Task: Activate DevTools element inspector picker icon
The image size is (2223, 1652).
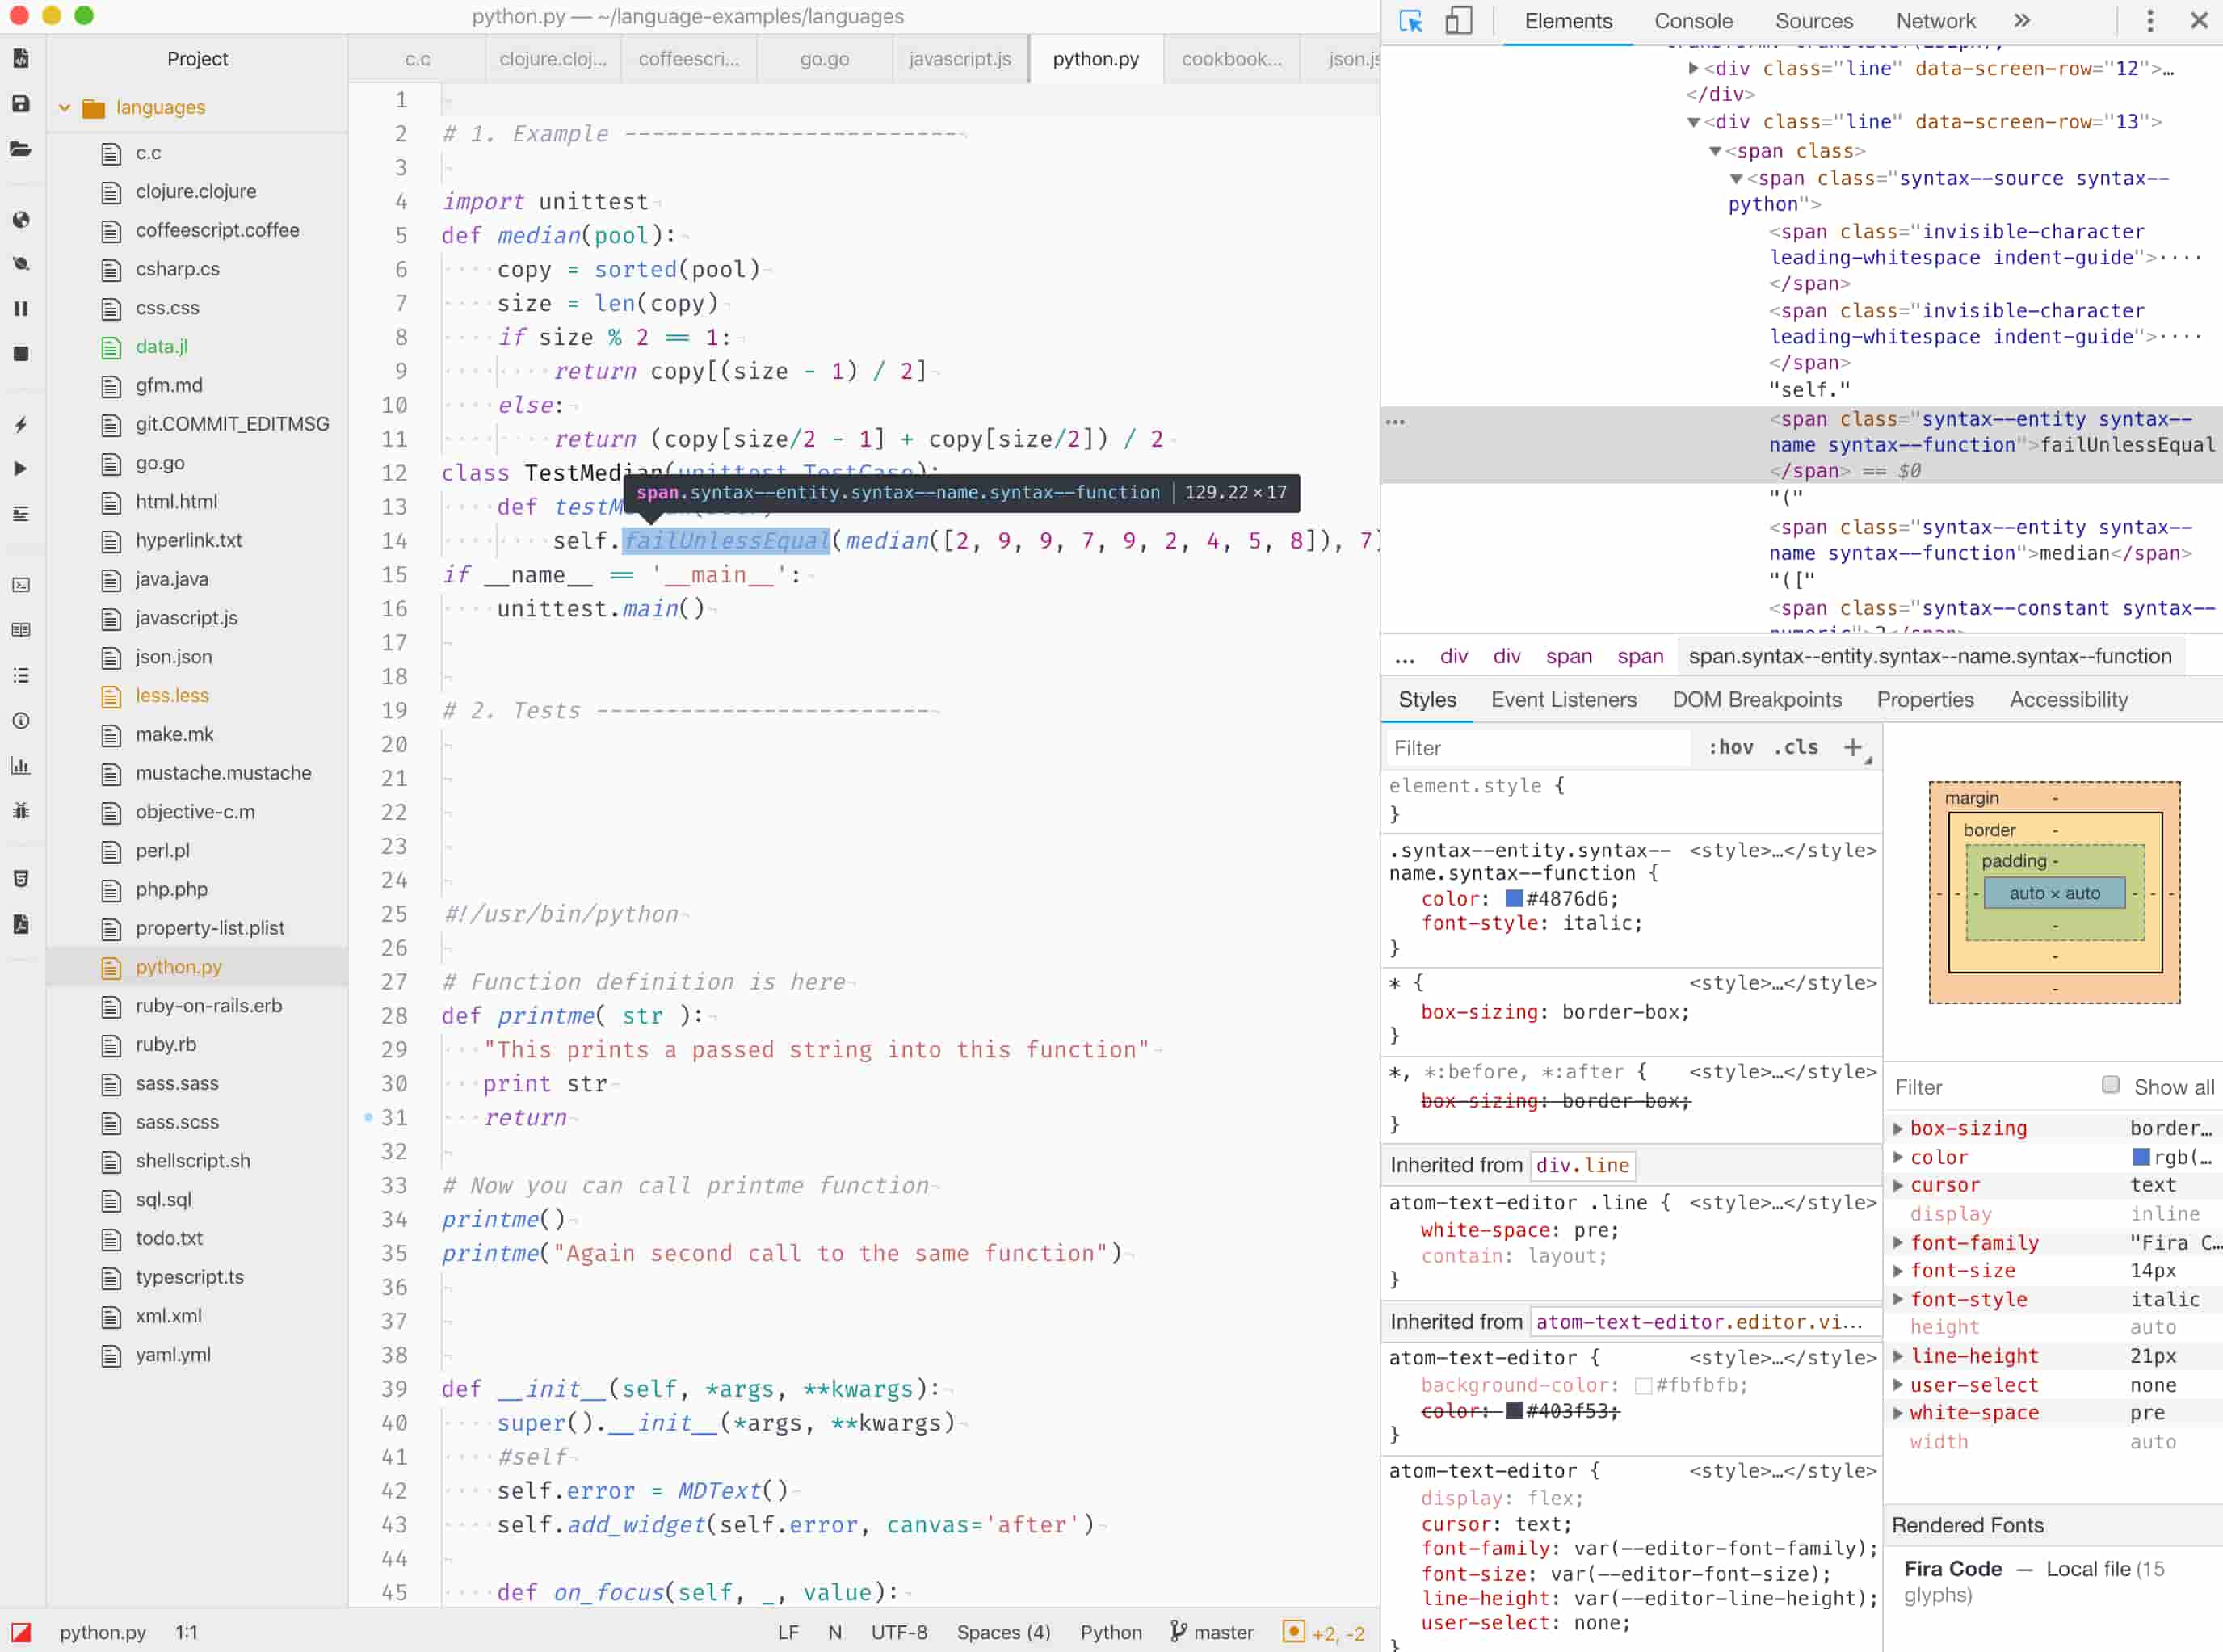Action: coord(1411,21)
